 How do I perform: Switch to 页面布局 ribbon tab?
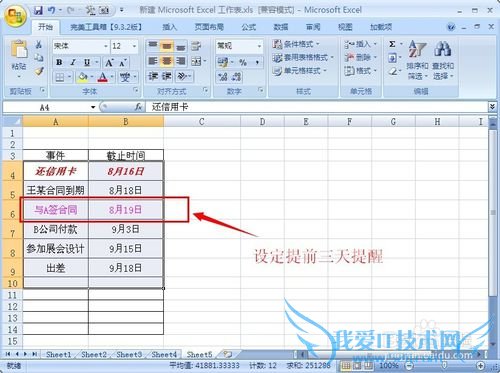click(209, 27)
